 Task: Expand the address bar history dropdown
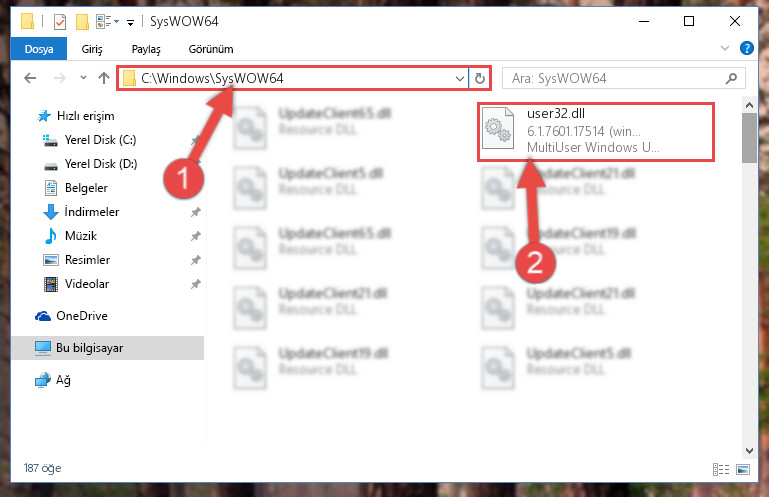point(460,78)
